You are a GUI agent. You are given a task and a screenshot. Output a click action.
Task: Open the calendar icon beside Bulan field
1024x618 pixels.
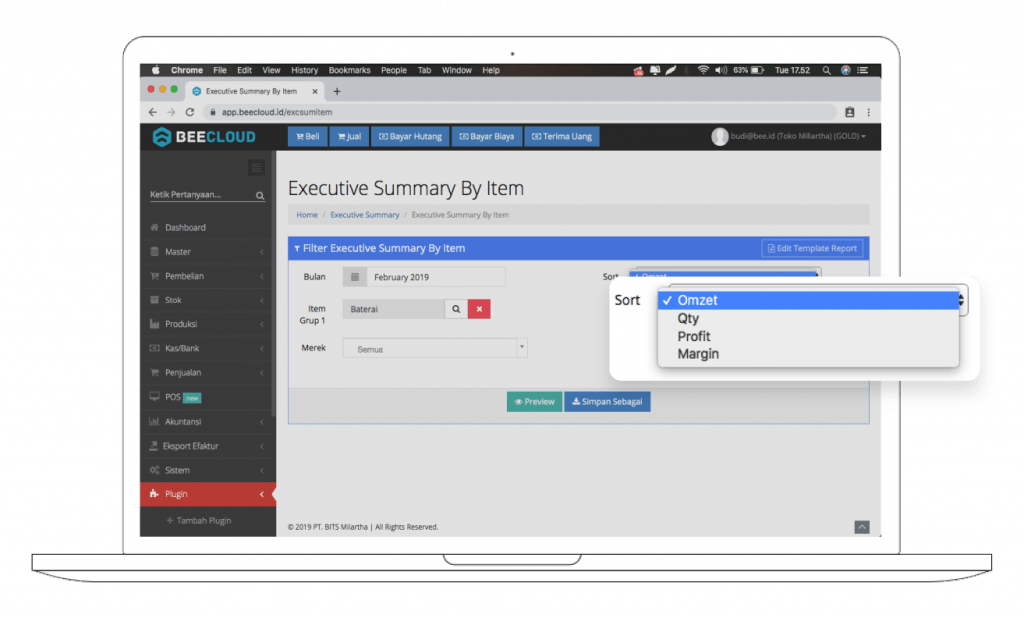[353, 276]
